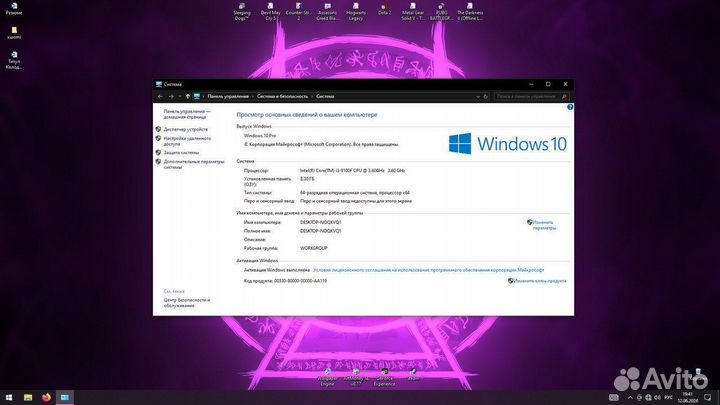Screen dimensions: 720x405
Task: Open the notification center icon
Action: pyautogui.click(x=708, y=397)
